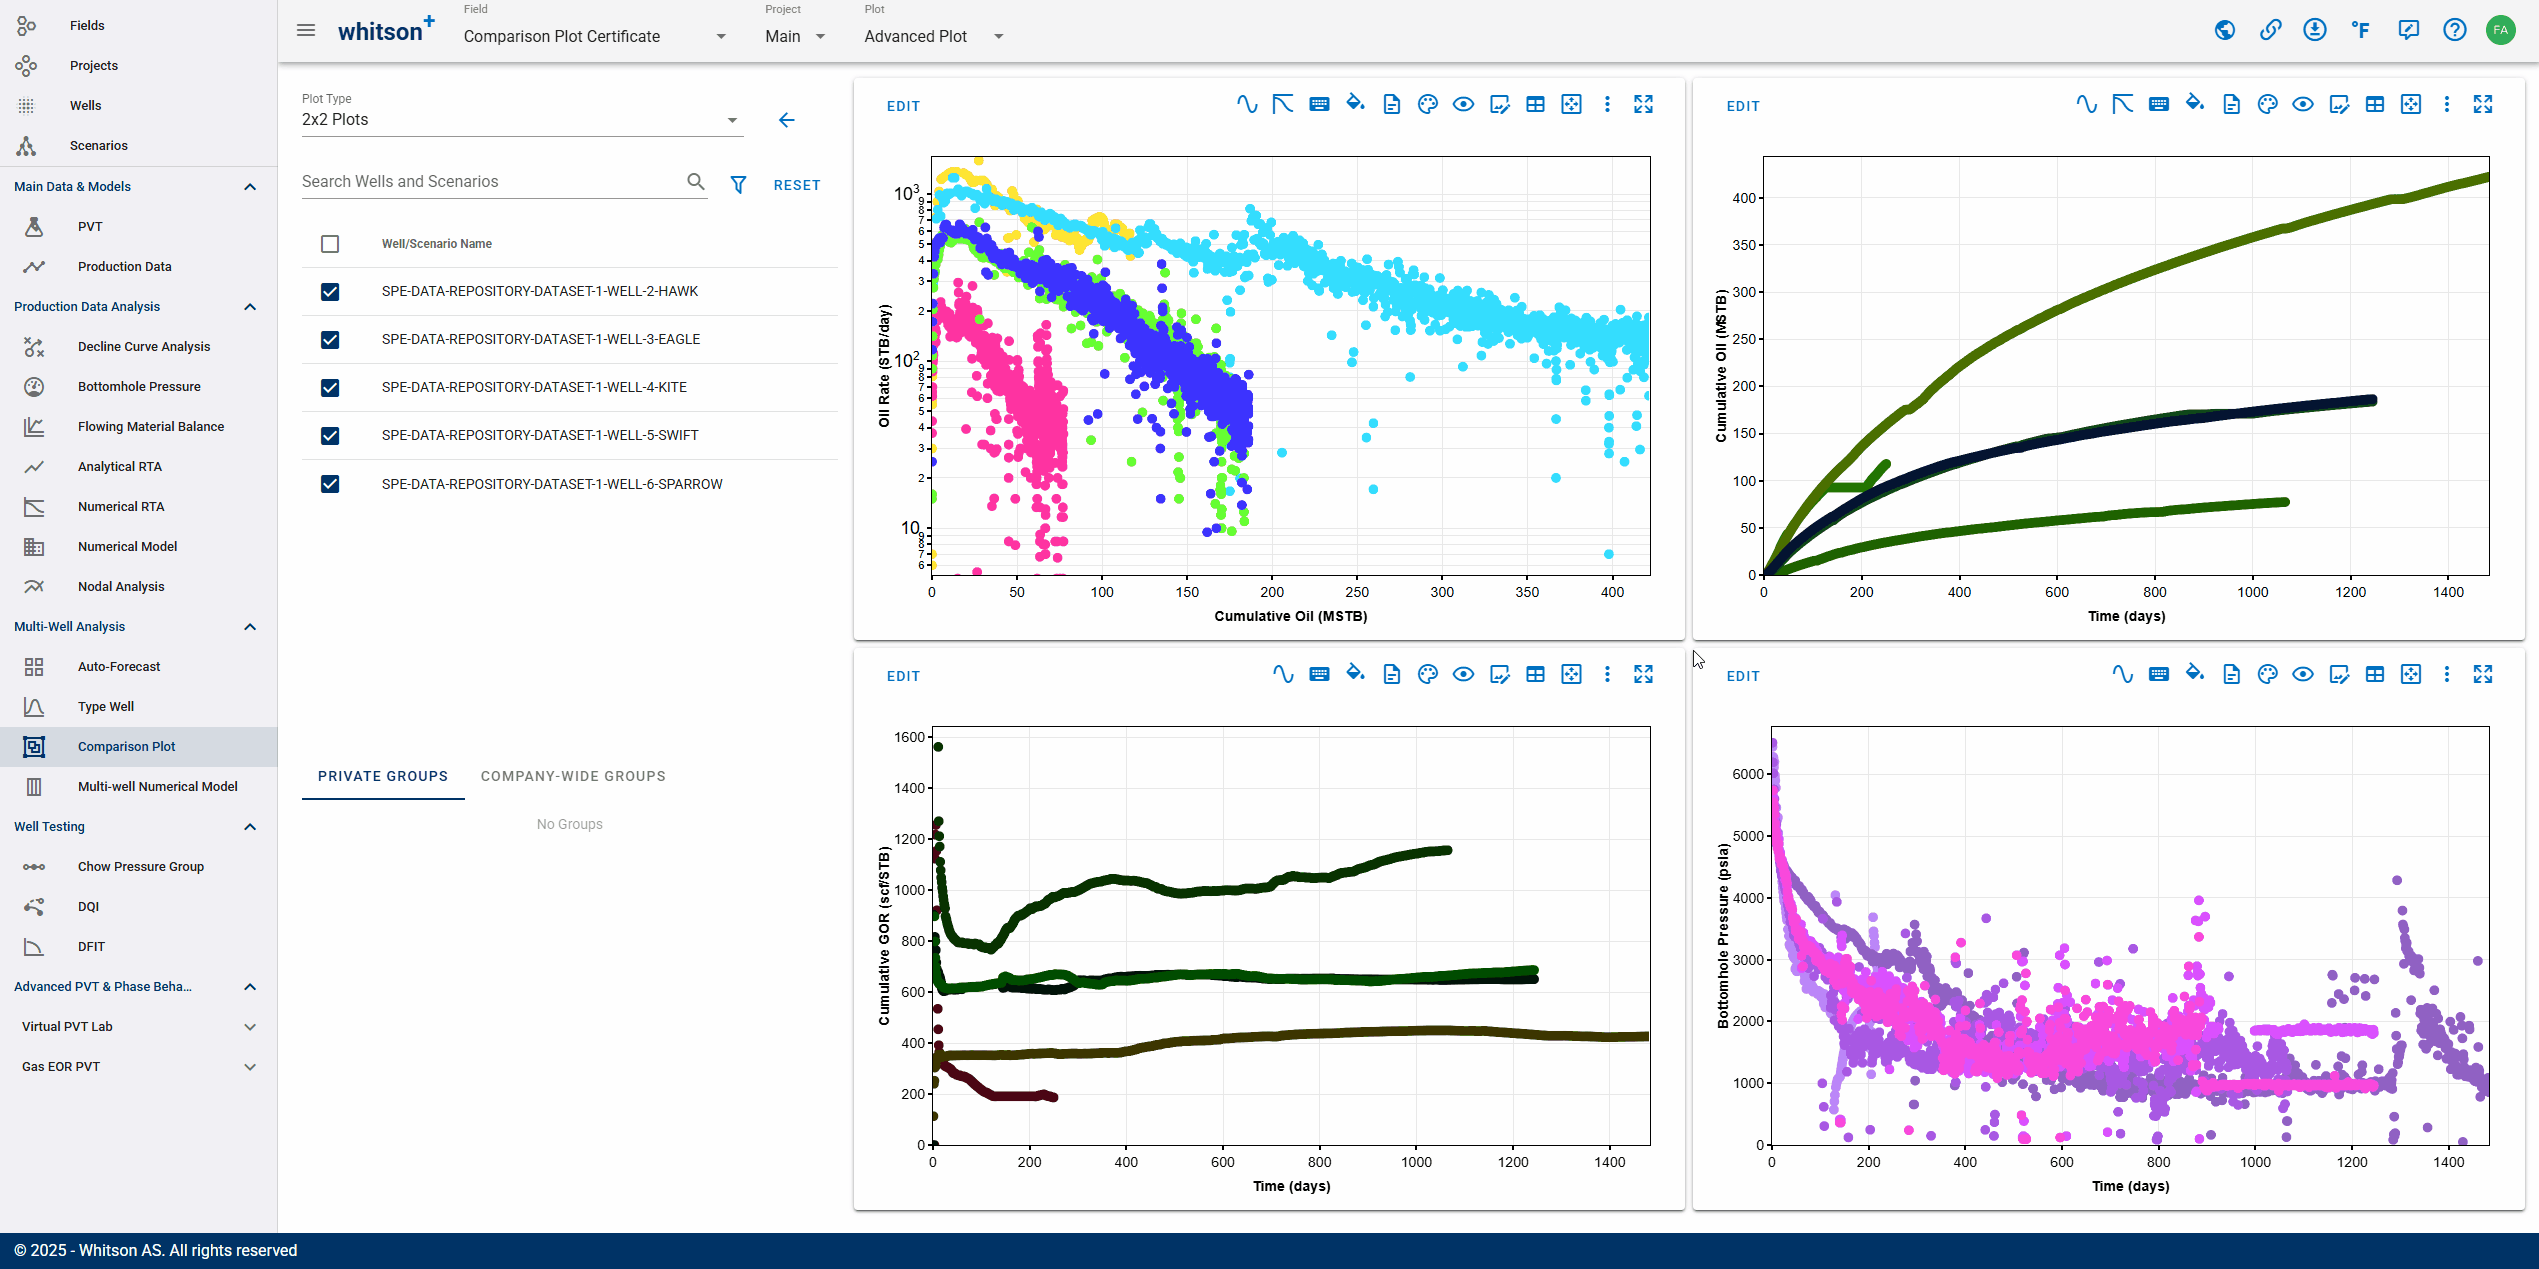Click the paint bucket fill icon on the Oil Rate plot
Viewport: 2539px width, 1269px height.
(x=1355, y=104)
